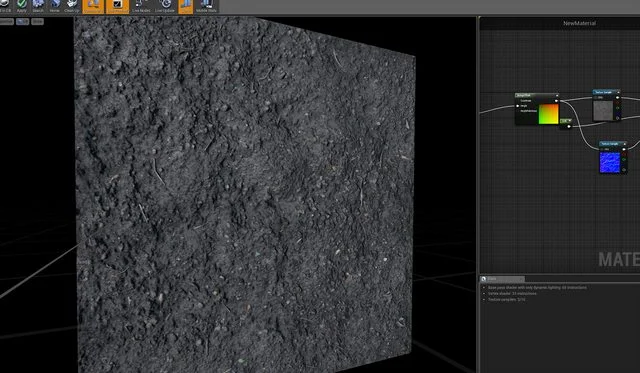The width and height of the screenshot is (640, 373).
Task: Click the Find in CB toolbar icon
Action: pos(5,6)
